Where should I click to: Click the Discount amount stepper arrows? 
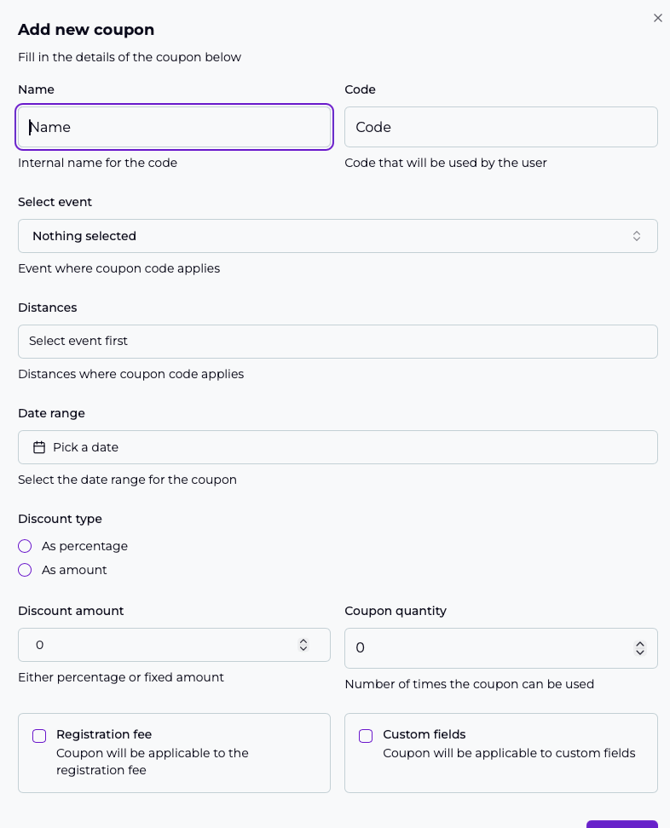click(x=303, y=645)
